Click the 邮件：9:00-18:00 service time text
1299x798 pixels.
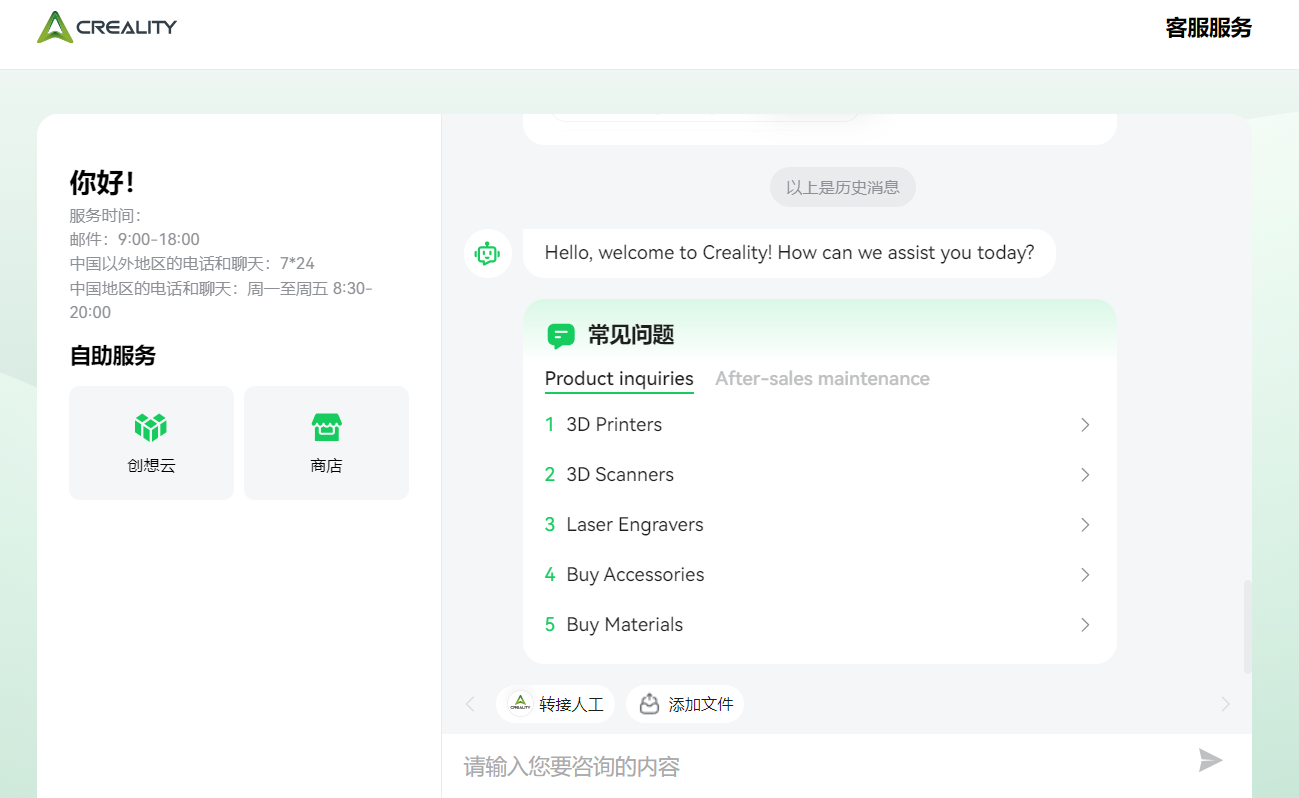point(134,239)
